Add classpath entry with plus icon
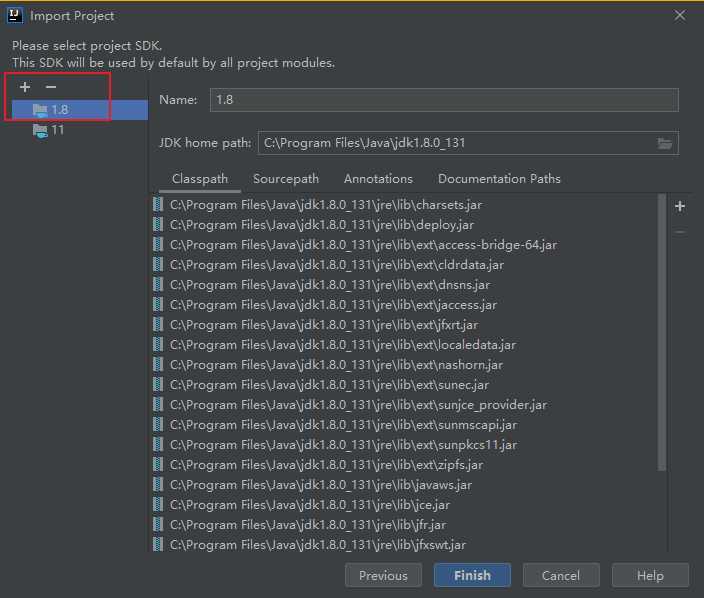704x598 pixels. (680, 206)
